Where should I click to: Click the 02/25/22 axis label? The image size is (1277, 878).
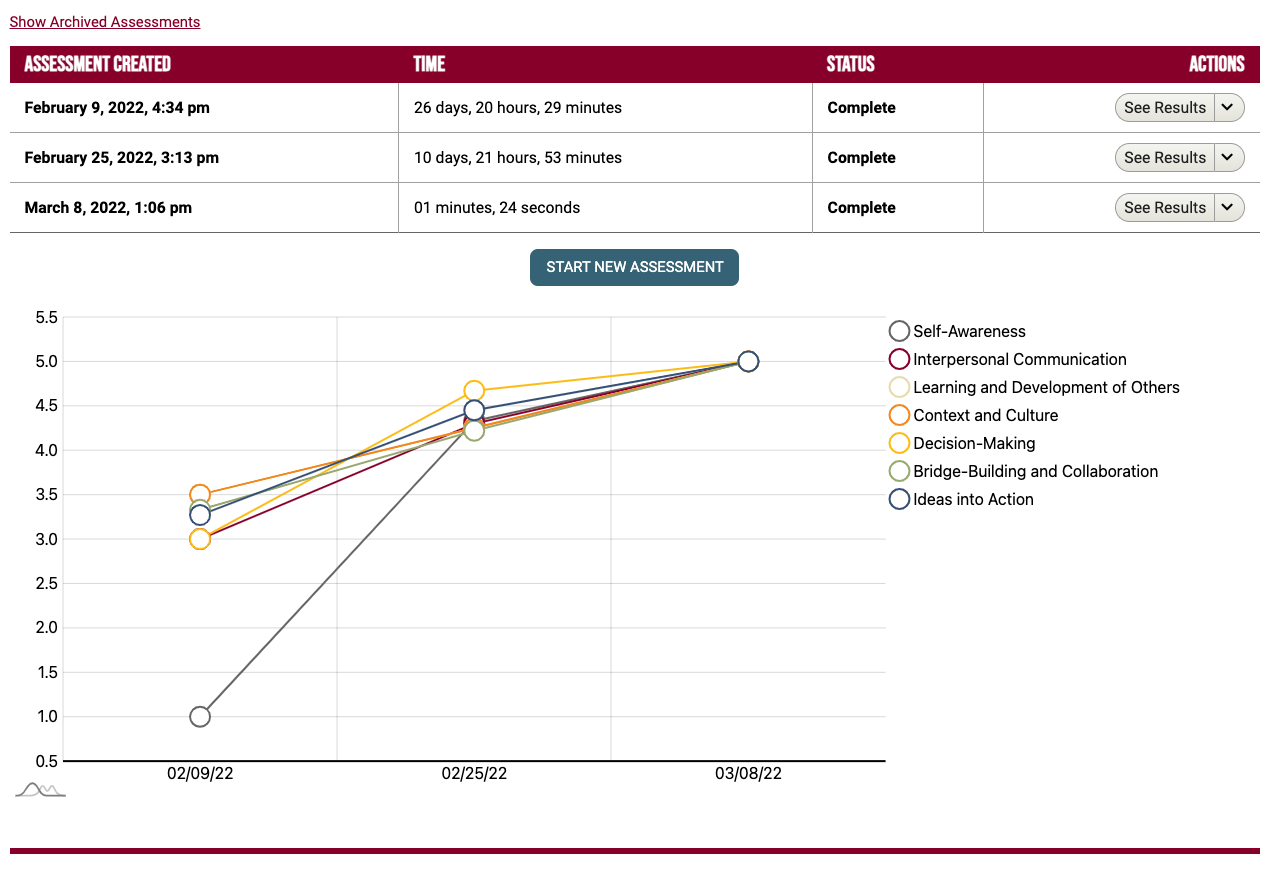pyautogui.click(x=474, y=773)
